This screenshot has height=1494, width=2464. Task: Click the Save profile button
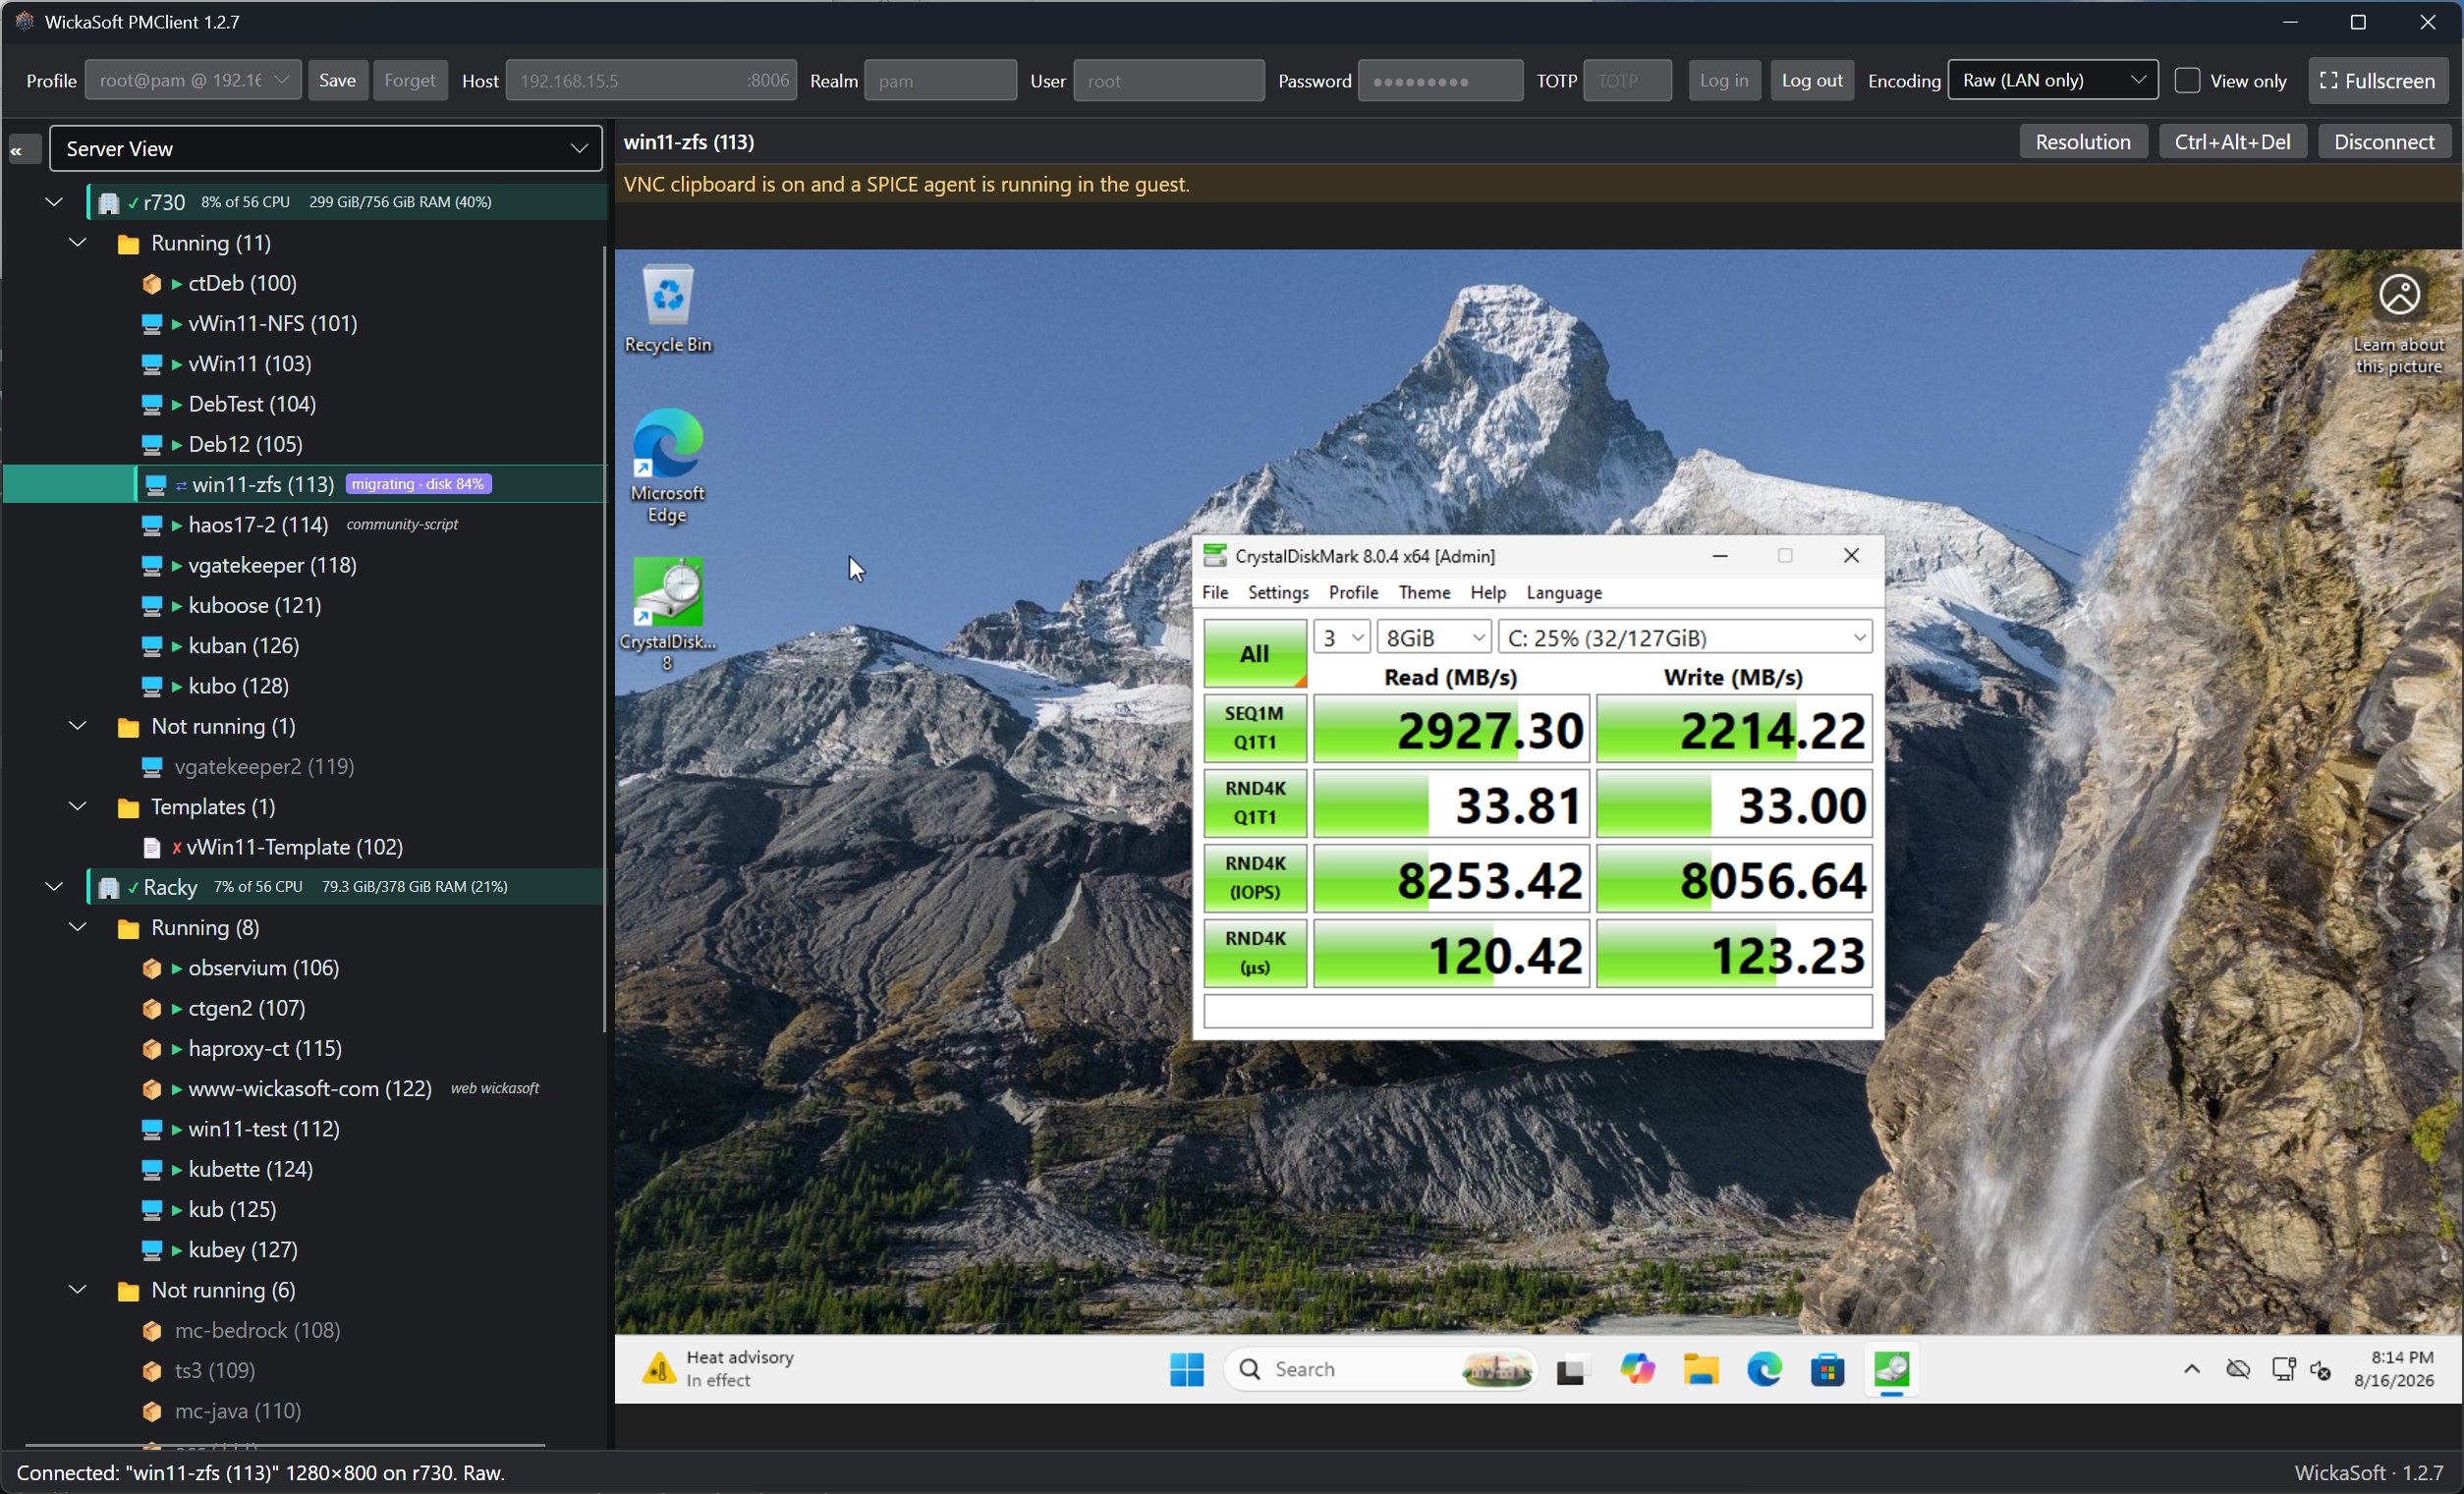click(337, 80)
